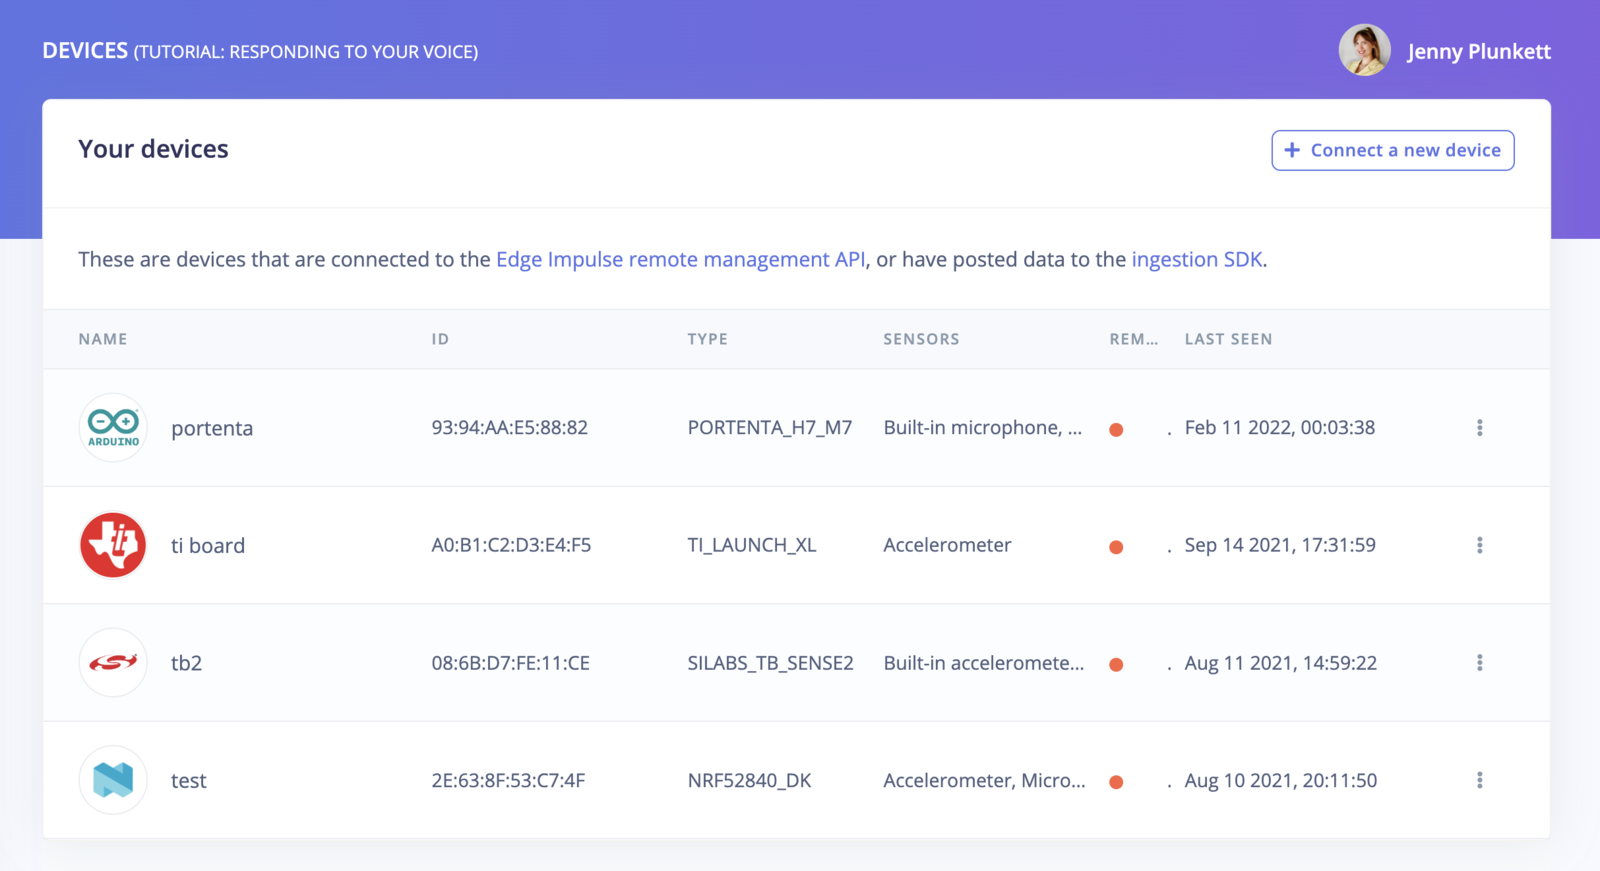Click the Silicon Labs logo for tb2
This screenshot has width=1600, height=871.
pos(113,663)
